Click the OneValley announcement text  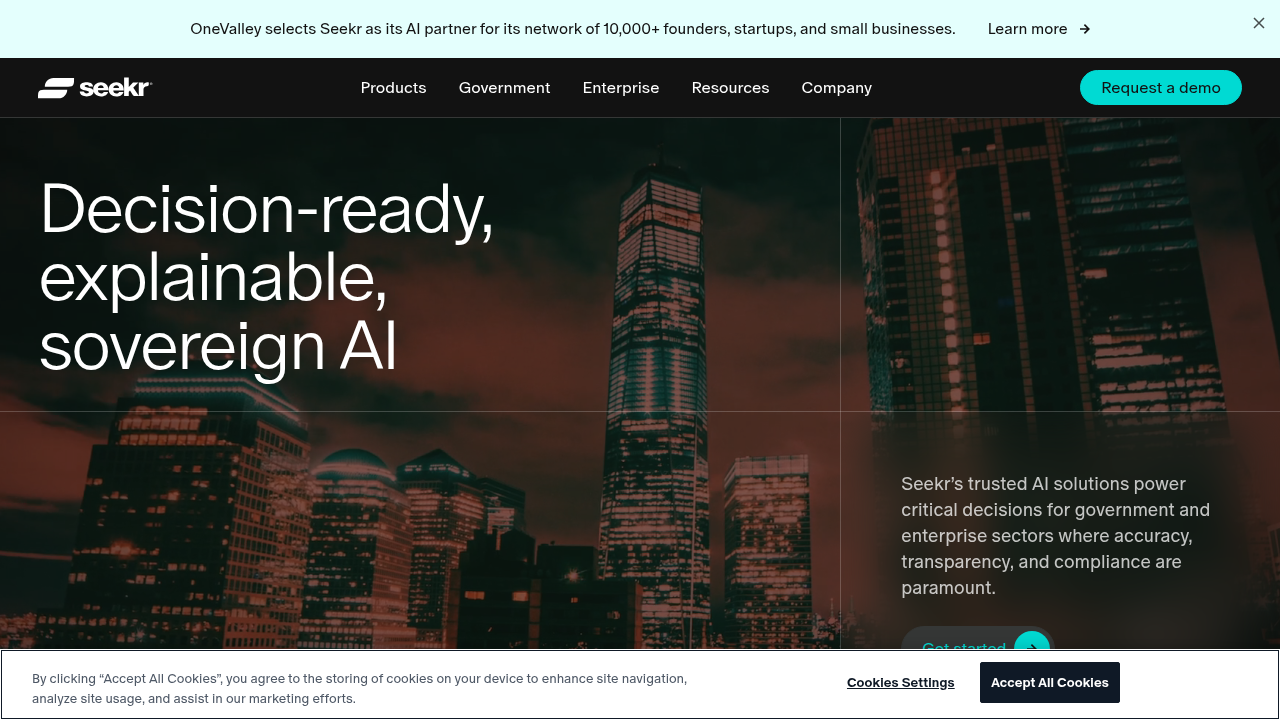573,29
